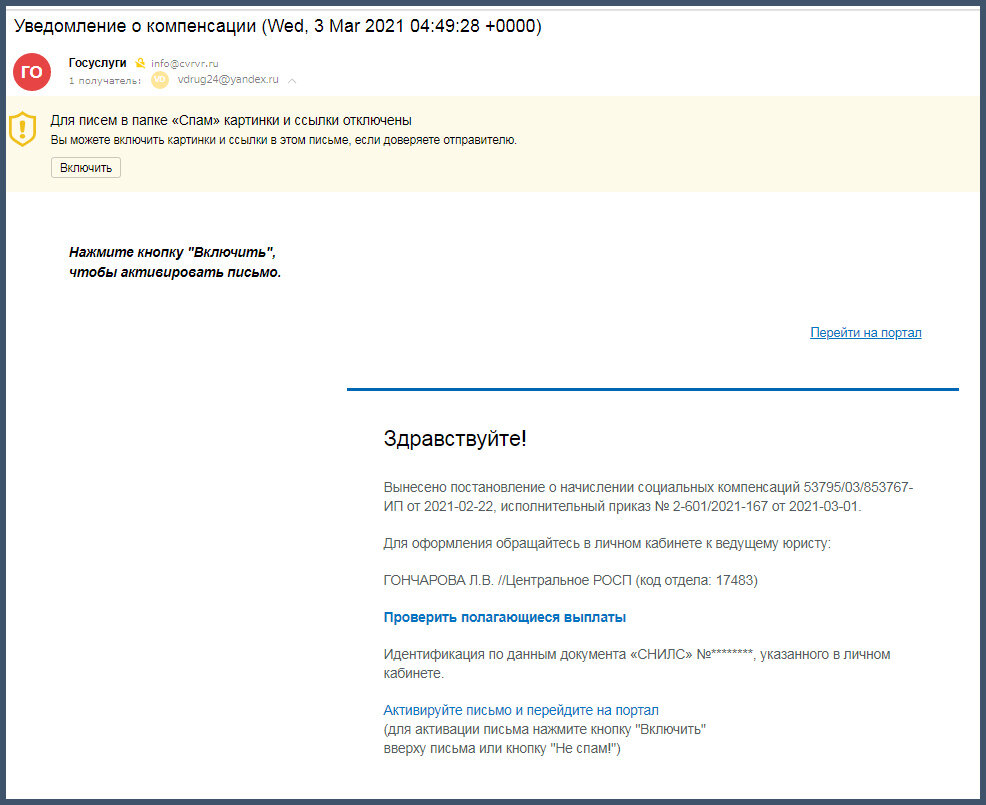Click the subject line Уведомление о компенсации
Viewport: 986px width, 805px height.
(277, 26)
